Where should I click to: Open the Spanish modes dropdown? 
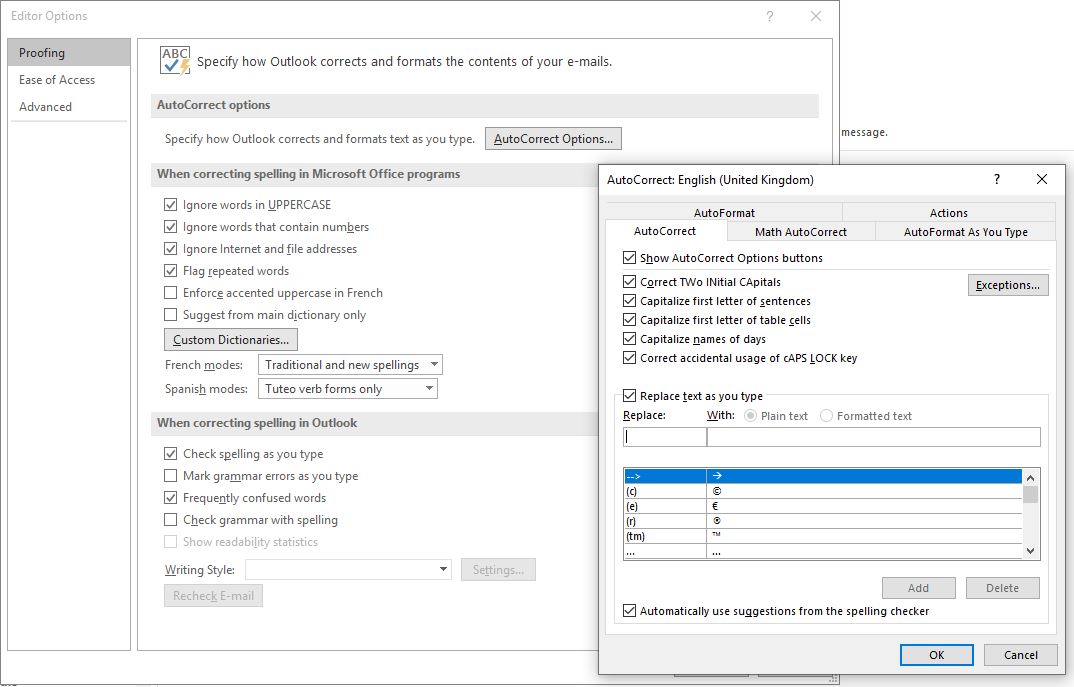347,388
